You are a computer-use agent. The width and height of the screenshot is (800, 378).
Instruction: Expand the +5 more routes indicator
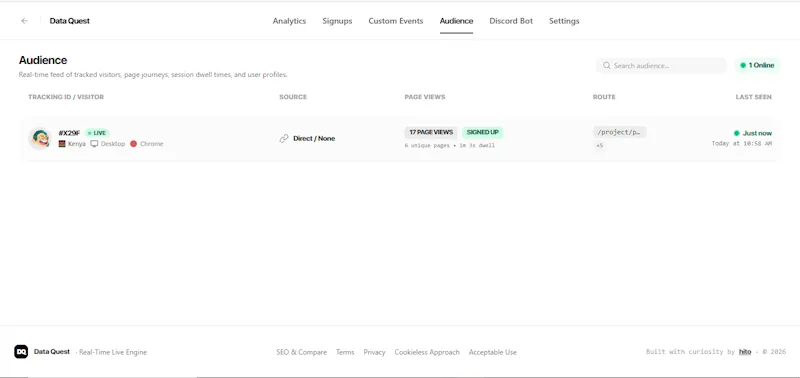(599, 146)
